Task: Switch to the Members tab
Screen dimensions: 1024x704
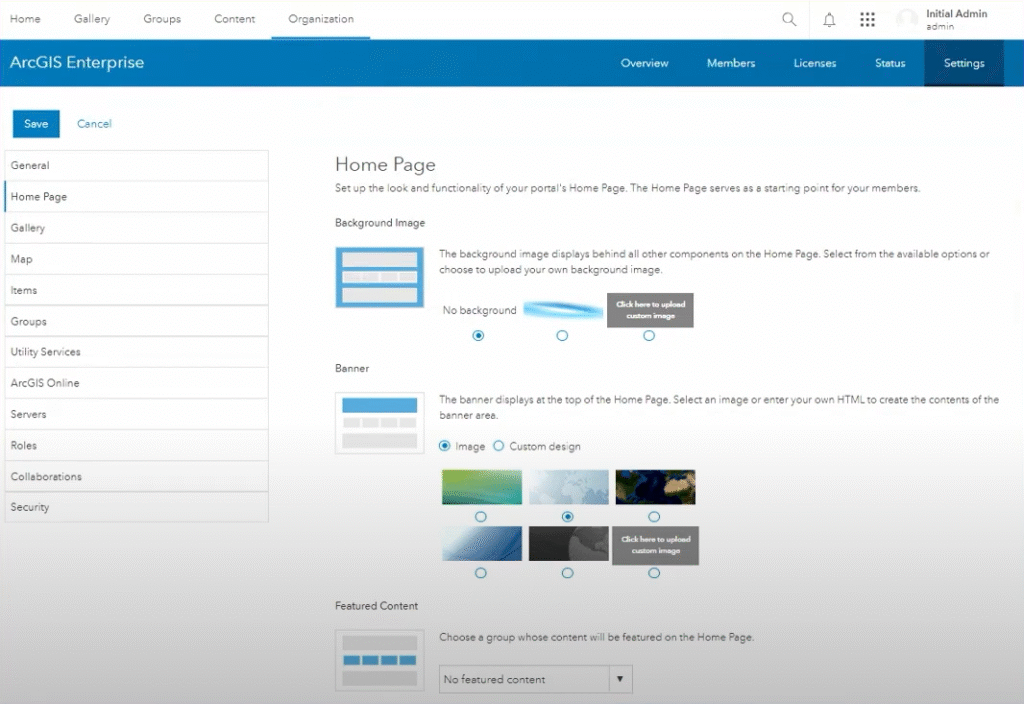Action: tap(731, 63)
